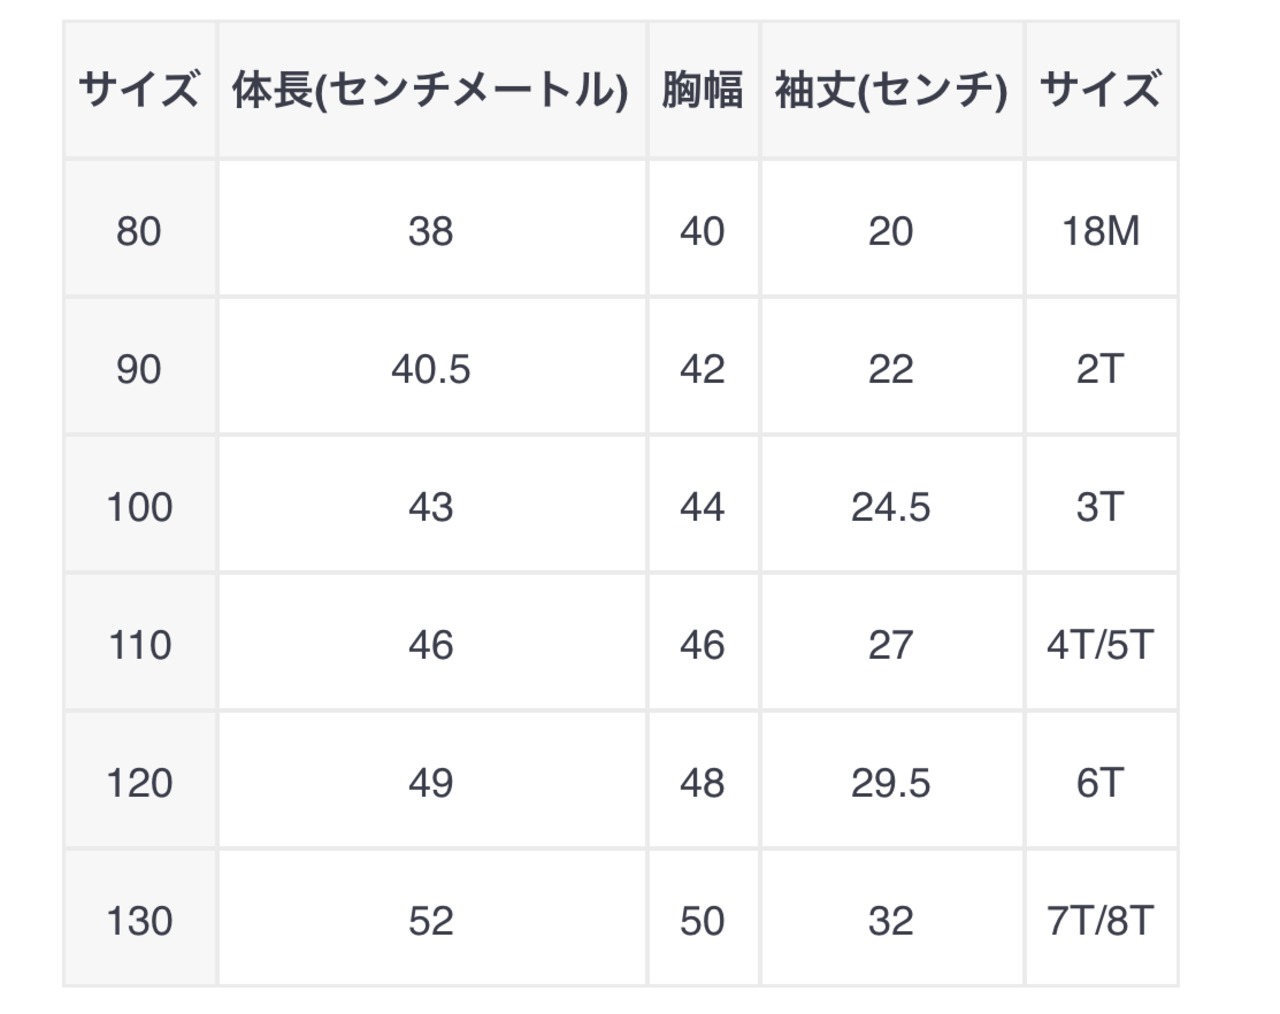
Task: Click the 2T size cell
Action: click(x=1100, y=369)
